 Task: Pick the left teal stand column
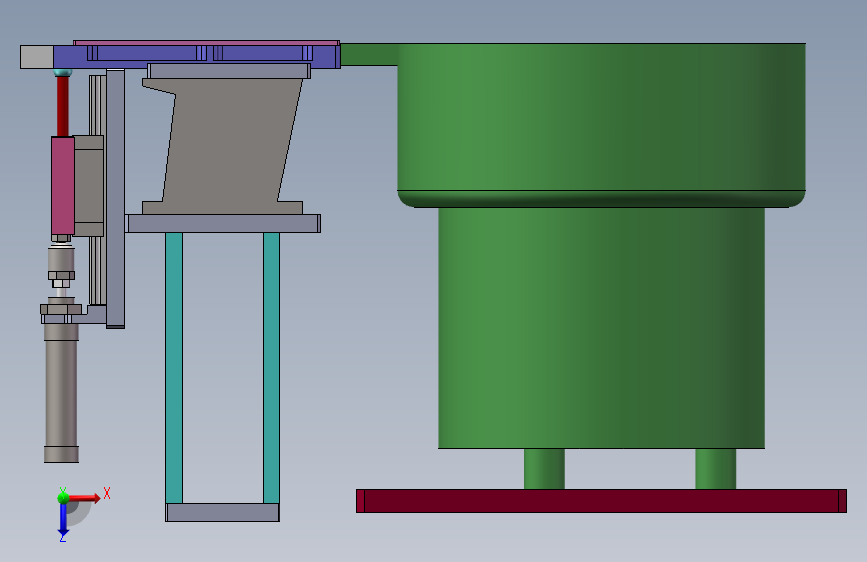coord(174,368)
